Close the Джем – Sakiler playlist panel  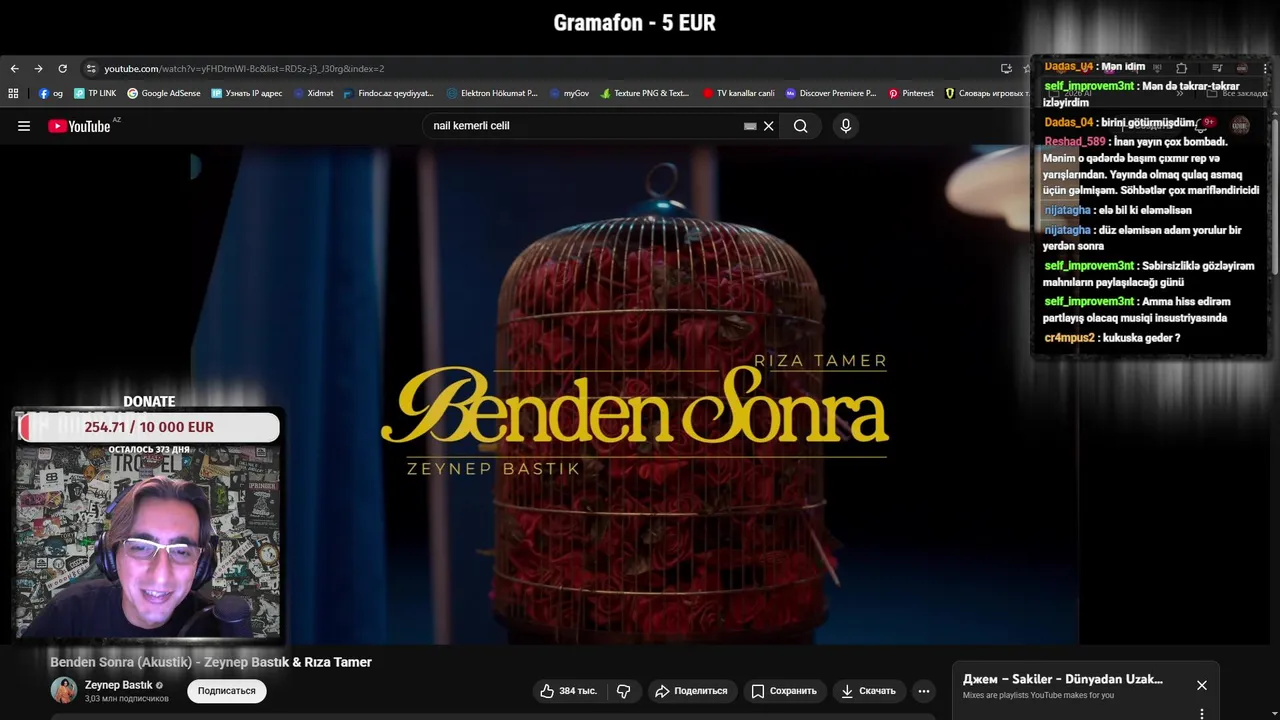click(x=1202, y=685)
